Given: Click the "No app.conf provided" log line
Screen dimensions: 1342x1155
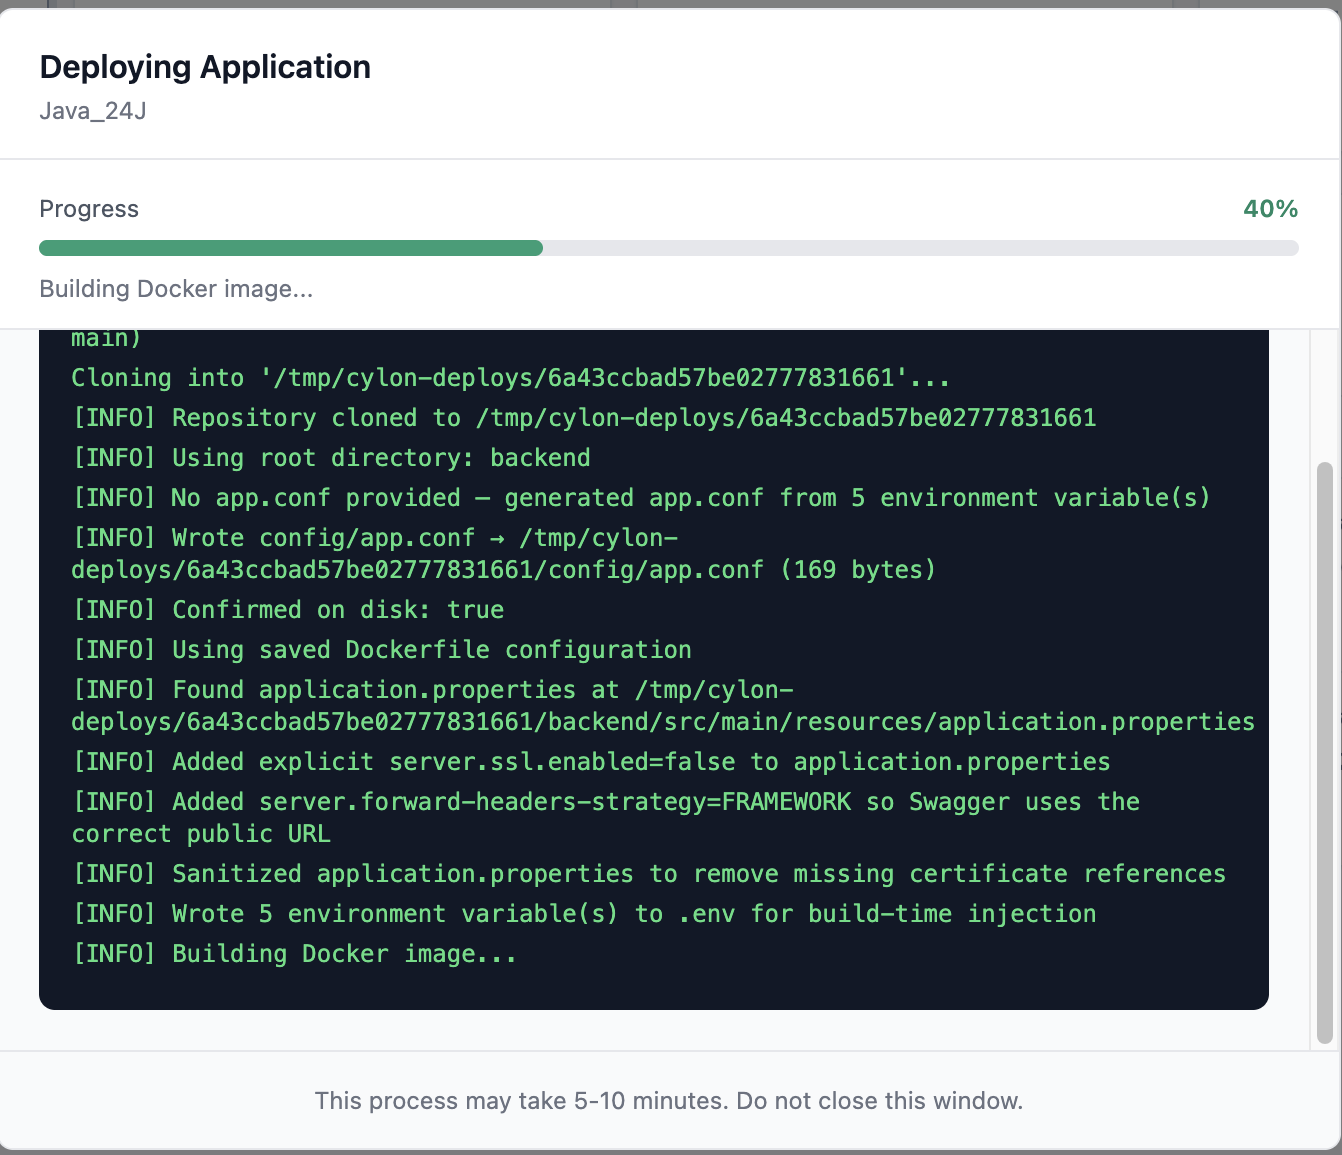Looking at the screenshot, I should point(641,498).
